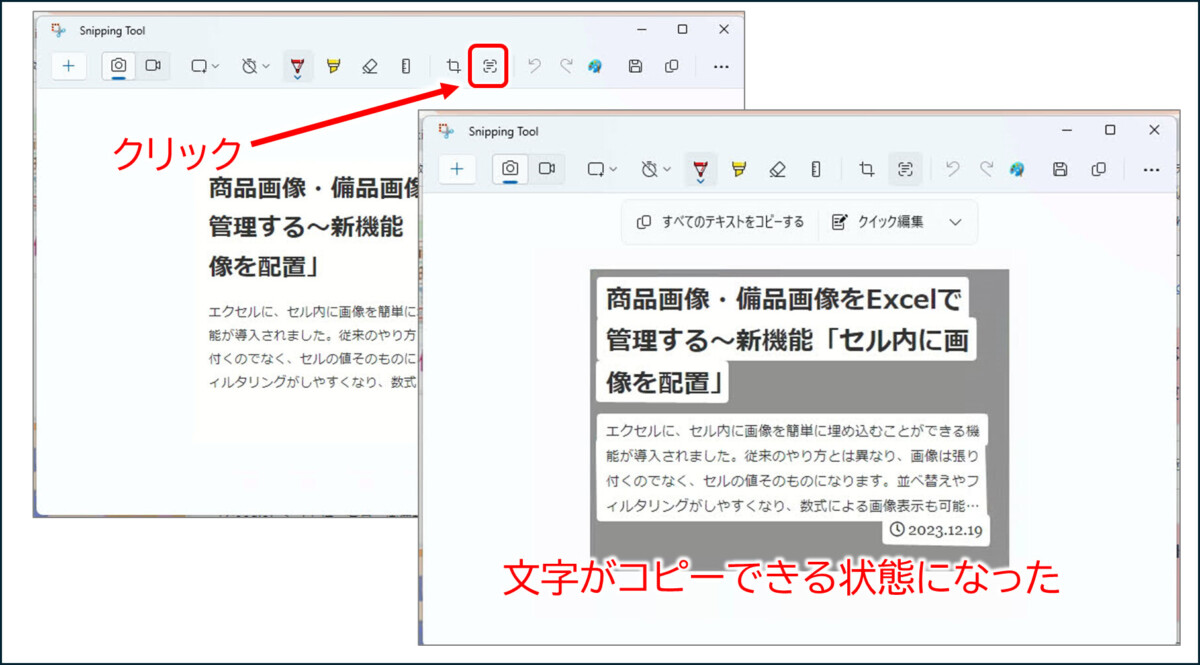Select camera Snip mode in front window
The height and width of the screenshot is (665, 1200).
pos(510,169)
